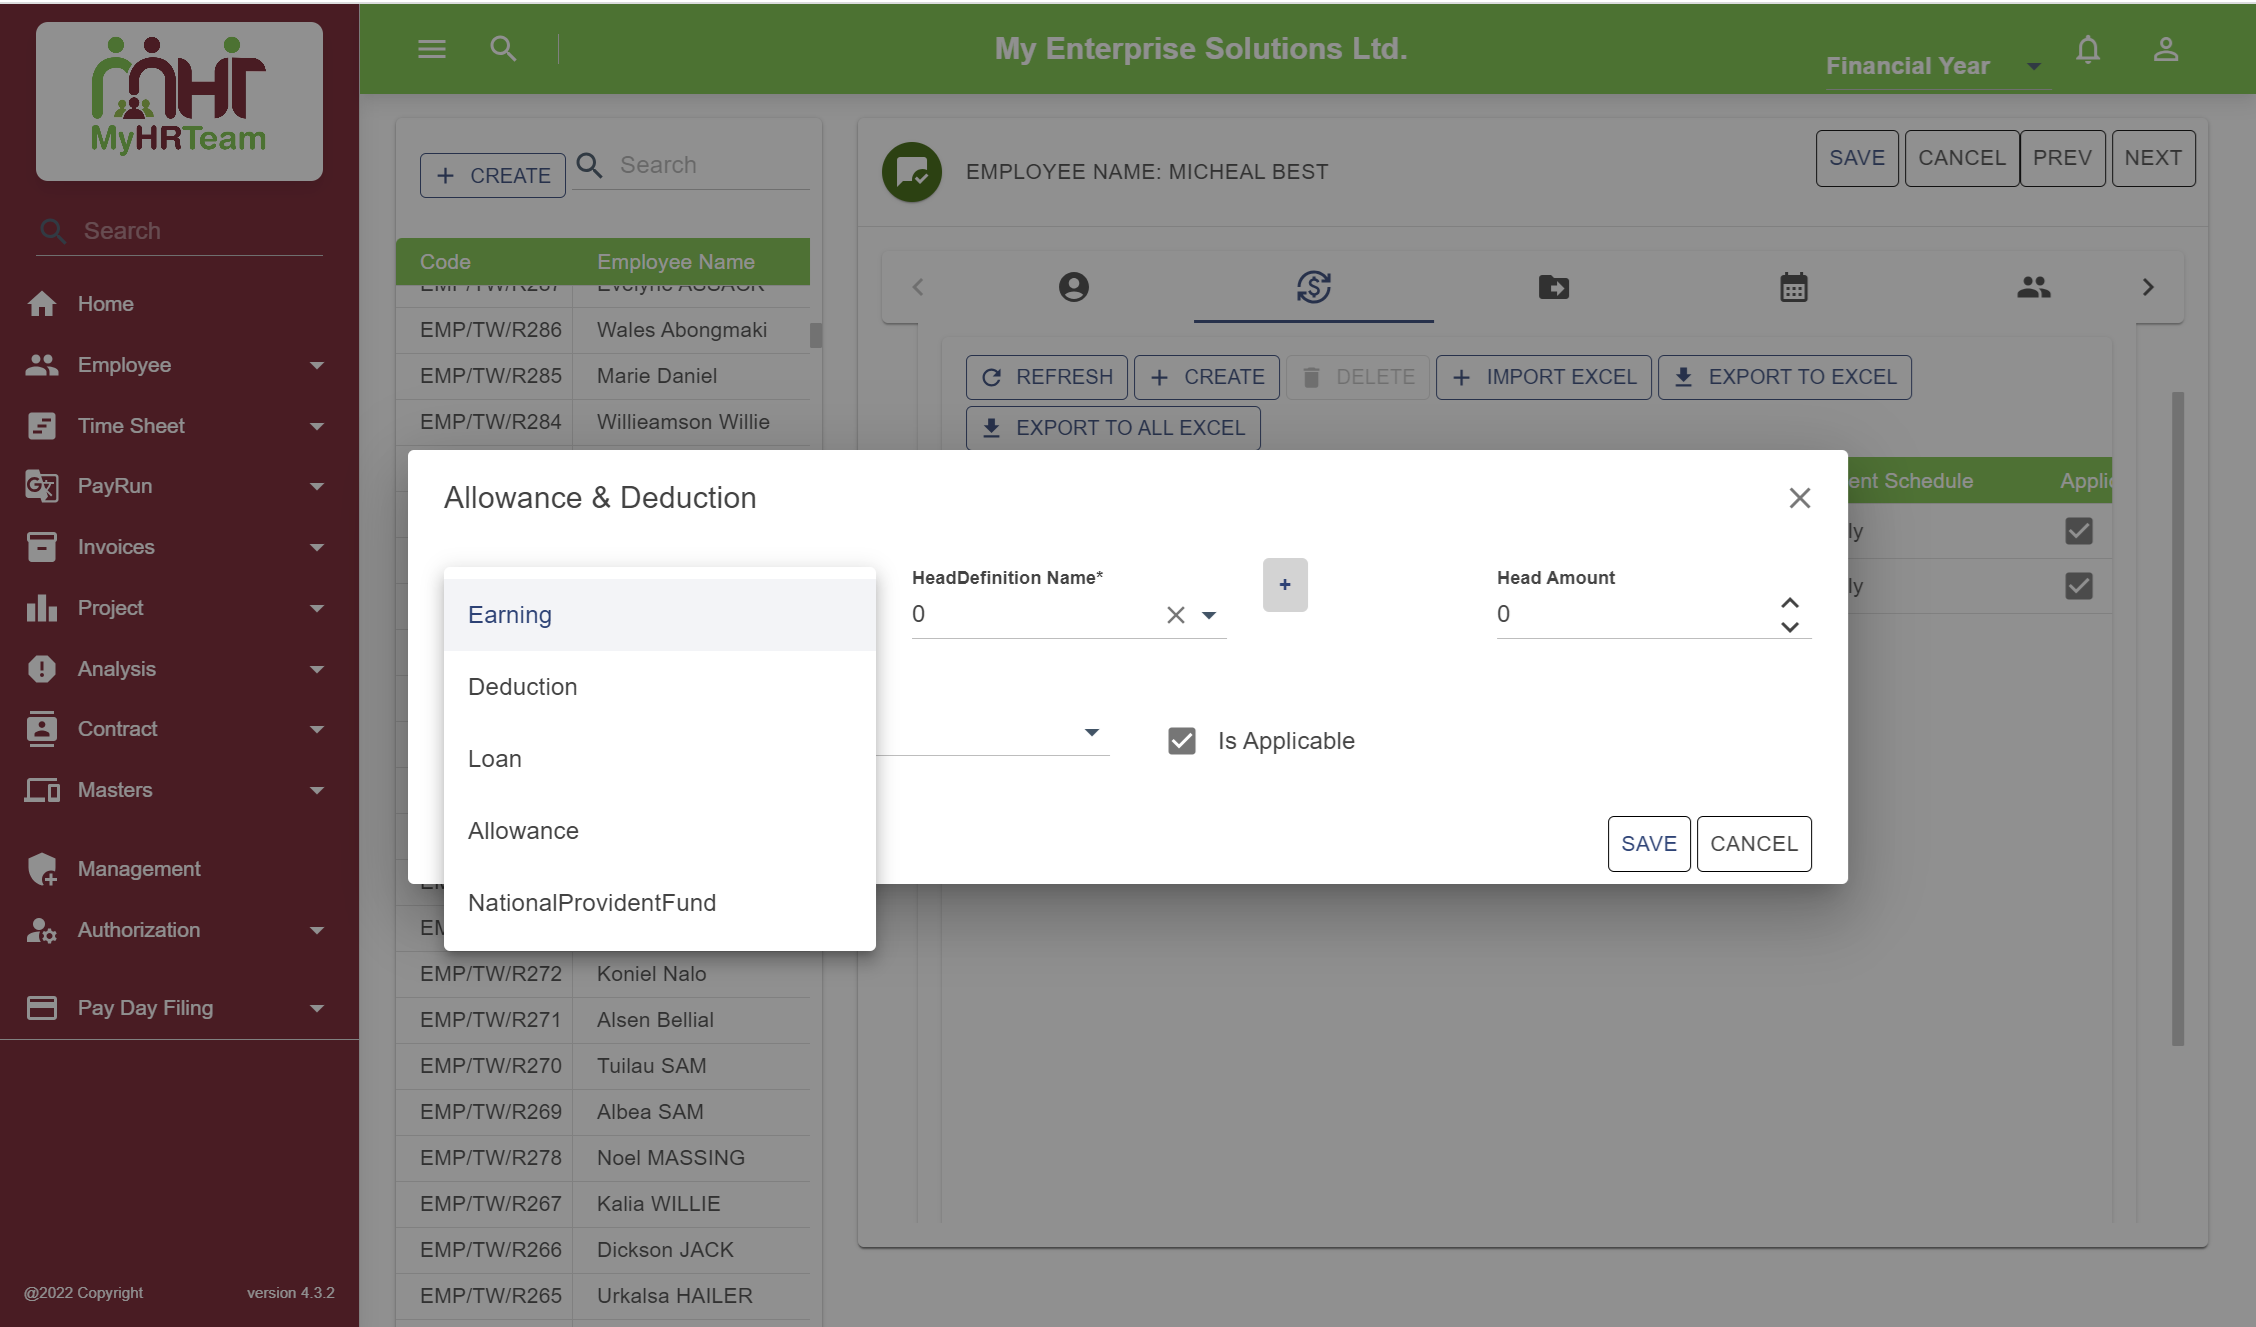Expand the HeadDefinition Name dropdown arrow
The image size is (2256, 1327).
(x=1208, y=615)
